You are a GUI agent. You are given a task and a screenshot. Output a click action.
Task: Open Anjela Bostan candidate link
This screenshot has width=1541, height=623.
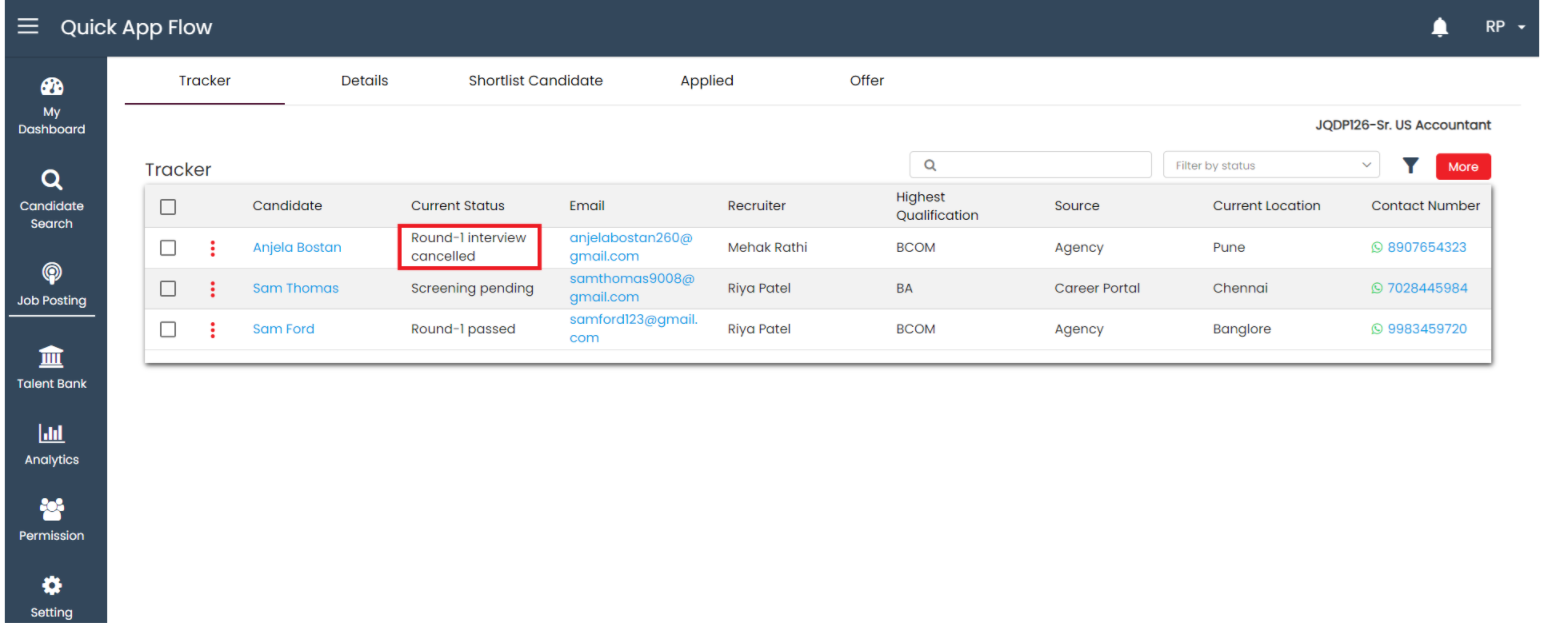(297, 248)
